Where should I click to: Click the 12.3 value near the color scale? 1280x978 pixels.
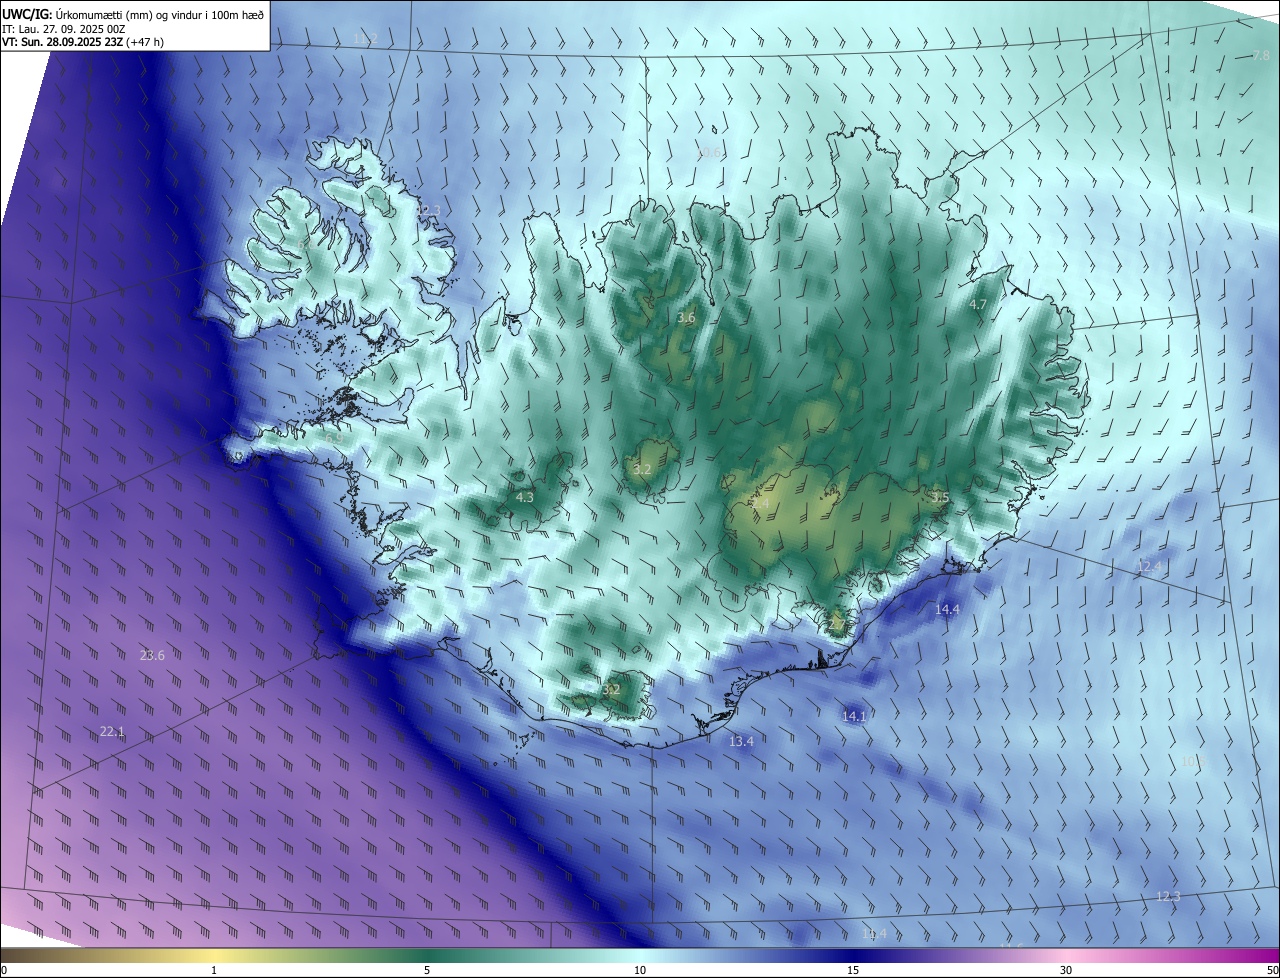1168,896
